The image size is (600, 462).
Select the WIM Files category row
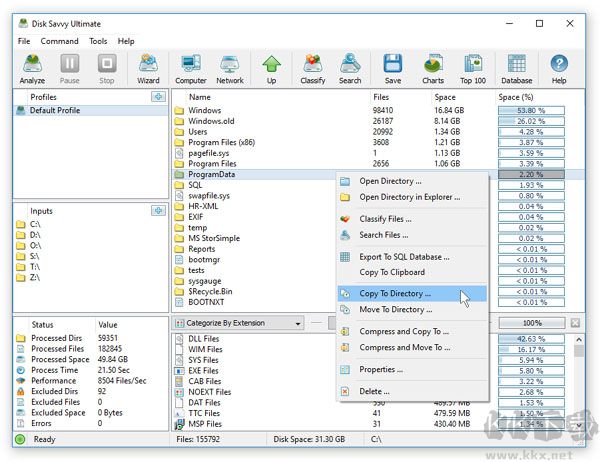coord(254,349)
